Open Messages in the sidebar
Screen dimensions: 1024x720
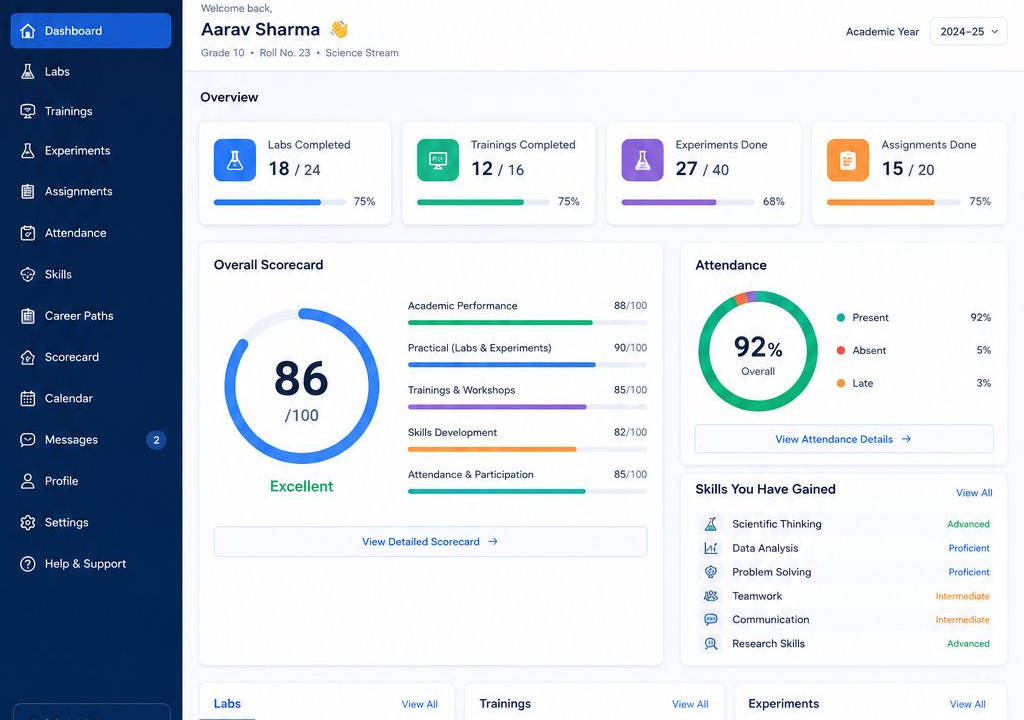pyautogui.click(x=91, y=440)
